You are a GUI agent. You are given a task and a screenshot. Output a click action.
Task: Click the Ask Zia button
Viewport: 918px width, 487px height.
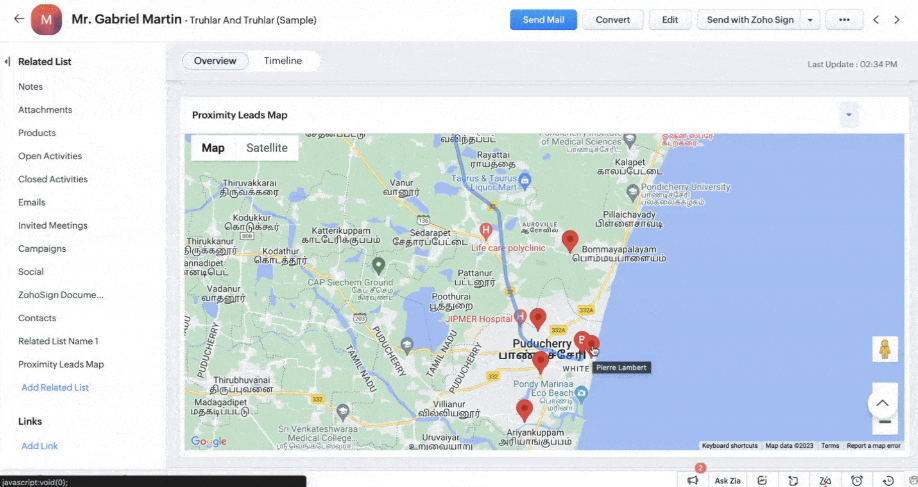pos(727,480)
